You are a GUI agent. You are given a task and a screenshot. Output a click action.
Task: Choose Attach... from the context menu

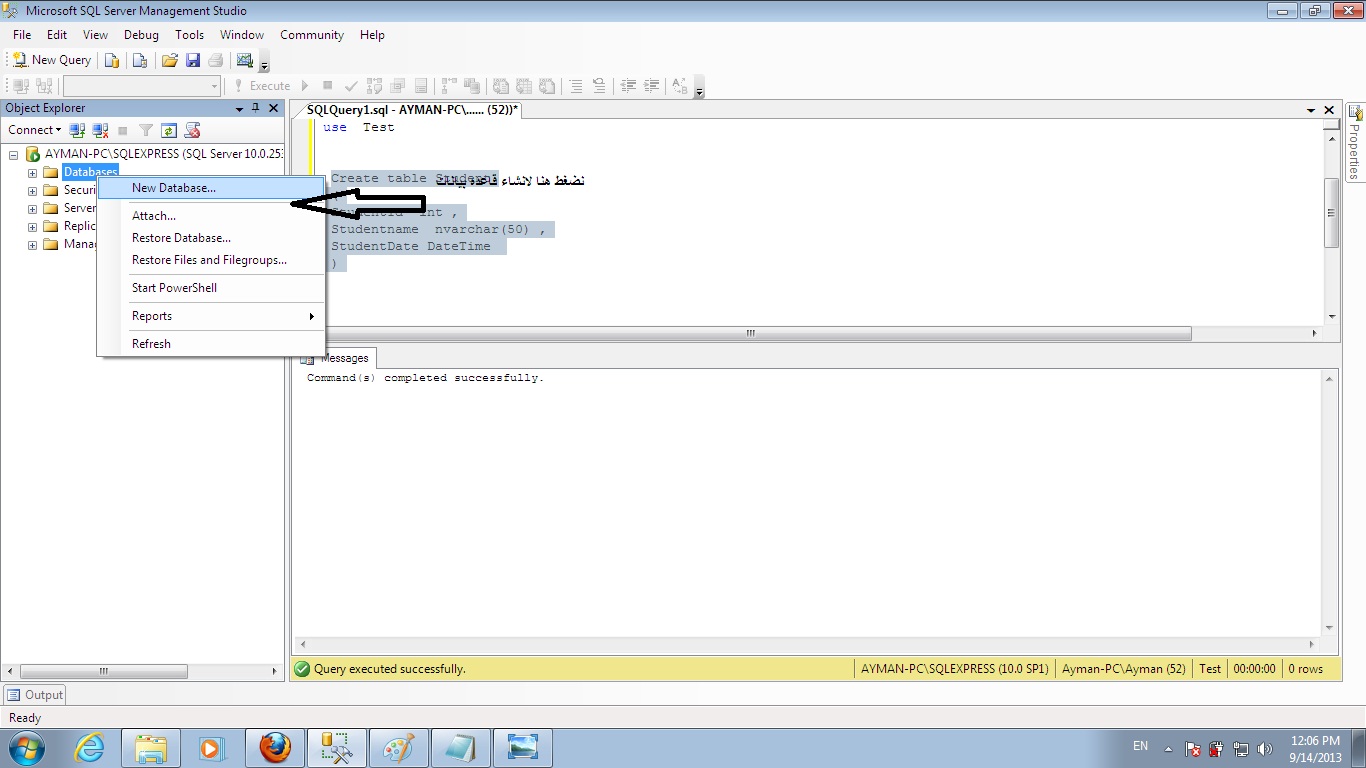pyautogui.click(x=211, y=216)
